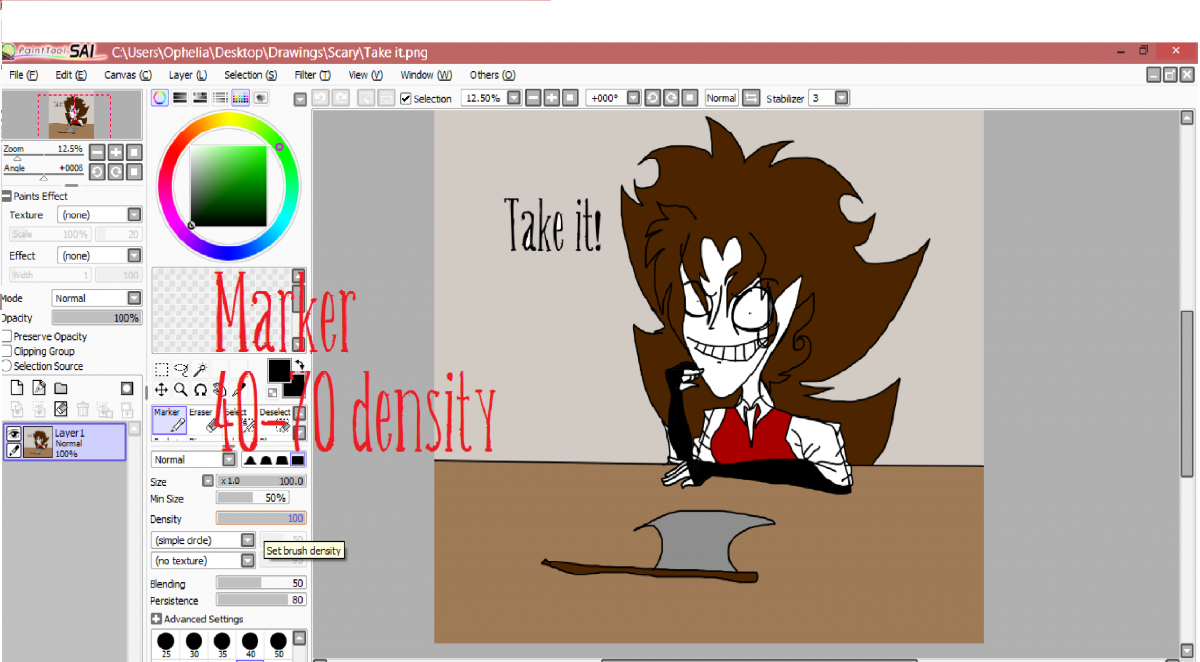
Task: Show the color wheel panel
Action: (160, 98)
